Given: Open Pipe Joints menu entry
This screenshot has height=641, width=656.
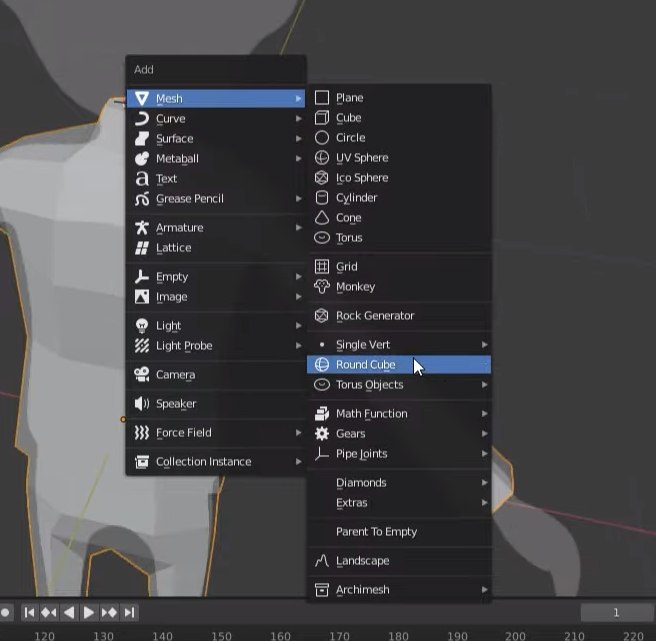Looking at the screenshot, I should click(399, 454).
